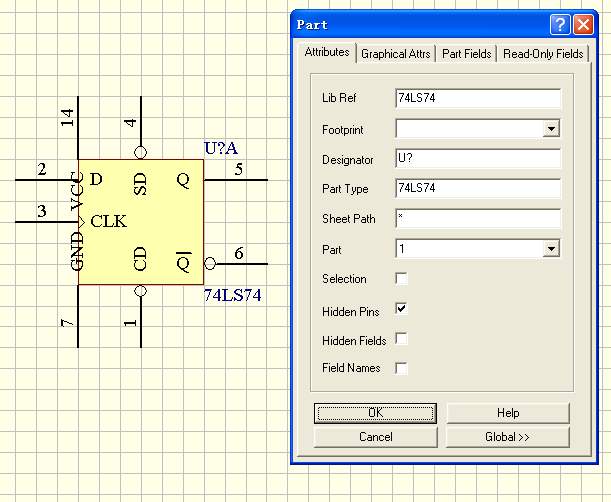This screenshot has width=611, height=502.
Task: Toggle the Selection checkbox
Action: pos(401,279)
